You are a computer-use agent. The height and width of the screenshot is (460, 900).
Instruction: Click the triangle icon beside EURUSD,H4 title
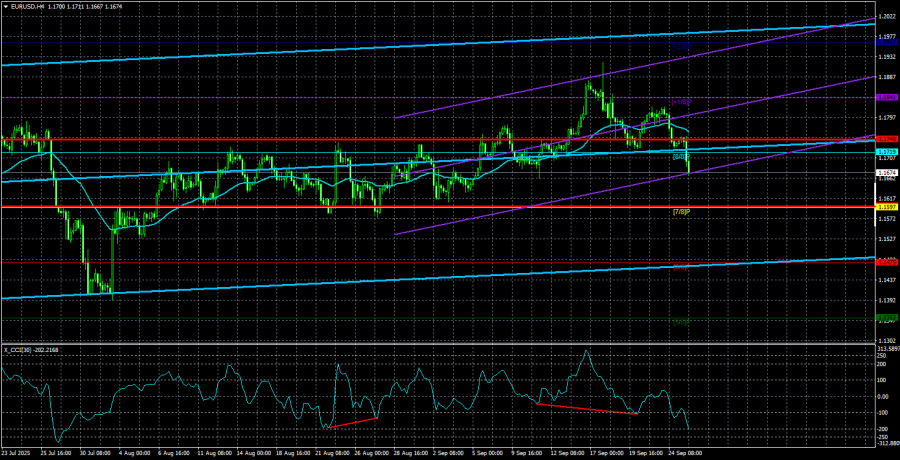5,5
